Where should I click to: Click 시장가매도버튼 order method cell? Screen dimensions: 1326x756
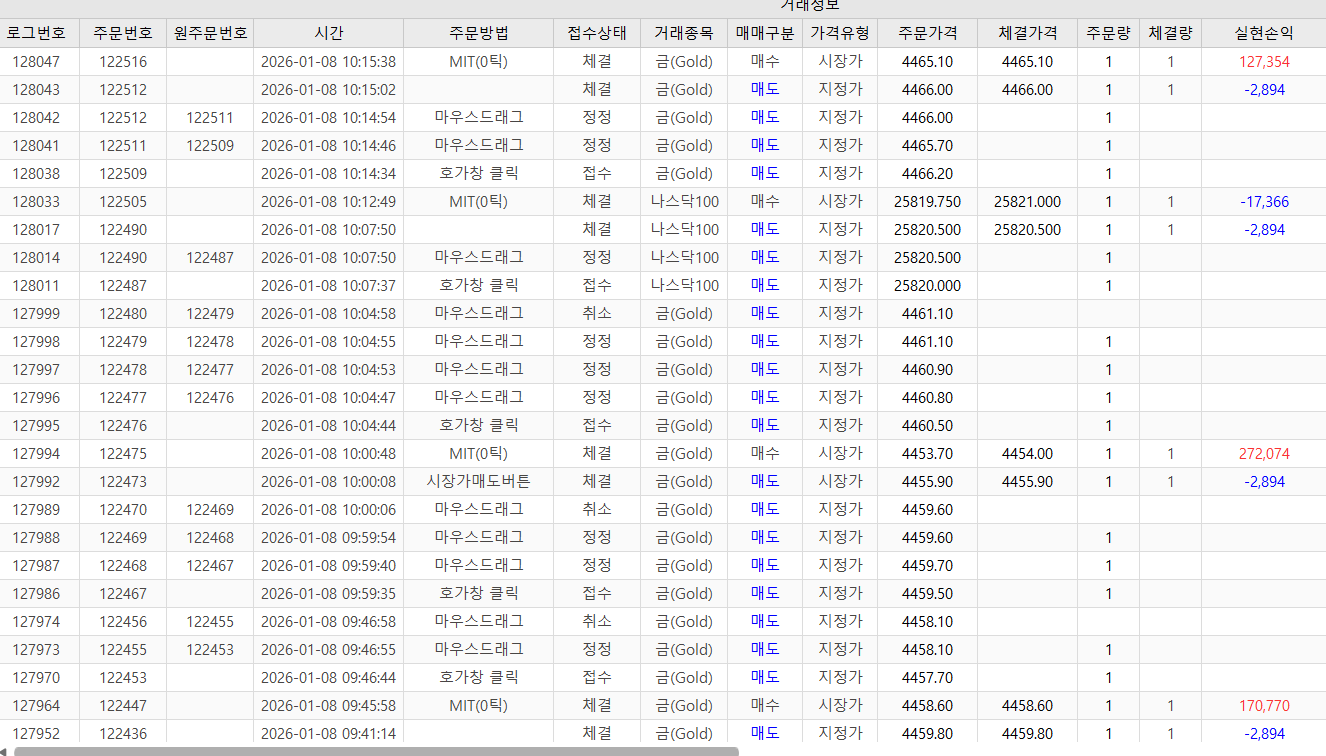[x=478, y=481]
